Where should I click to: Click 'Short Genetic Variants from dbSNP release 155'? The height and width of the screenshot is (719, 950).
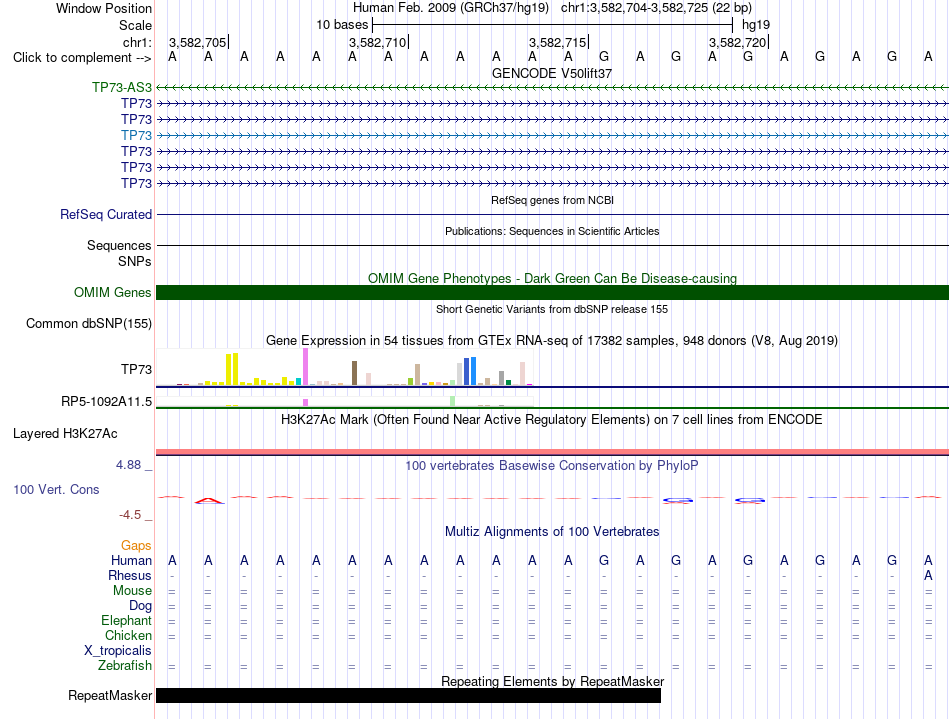click(552, 309)
